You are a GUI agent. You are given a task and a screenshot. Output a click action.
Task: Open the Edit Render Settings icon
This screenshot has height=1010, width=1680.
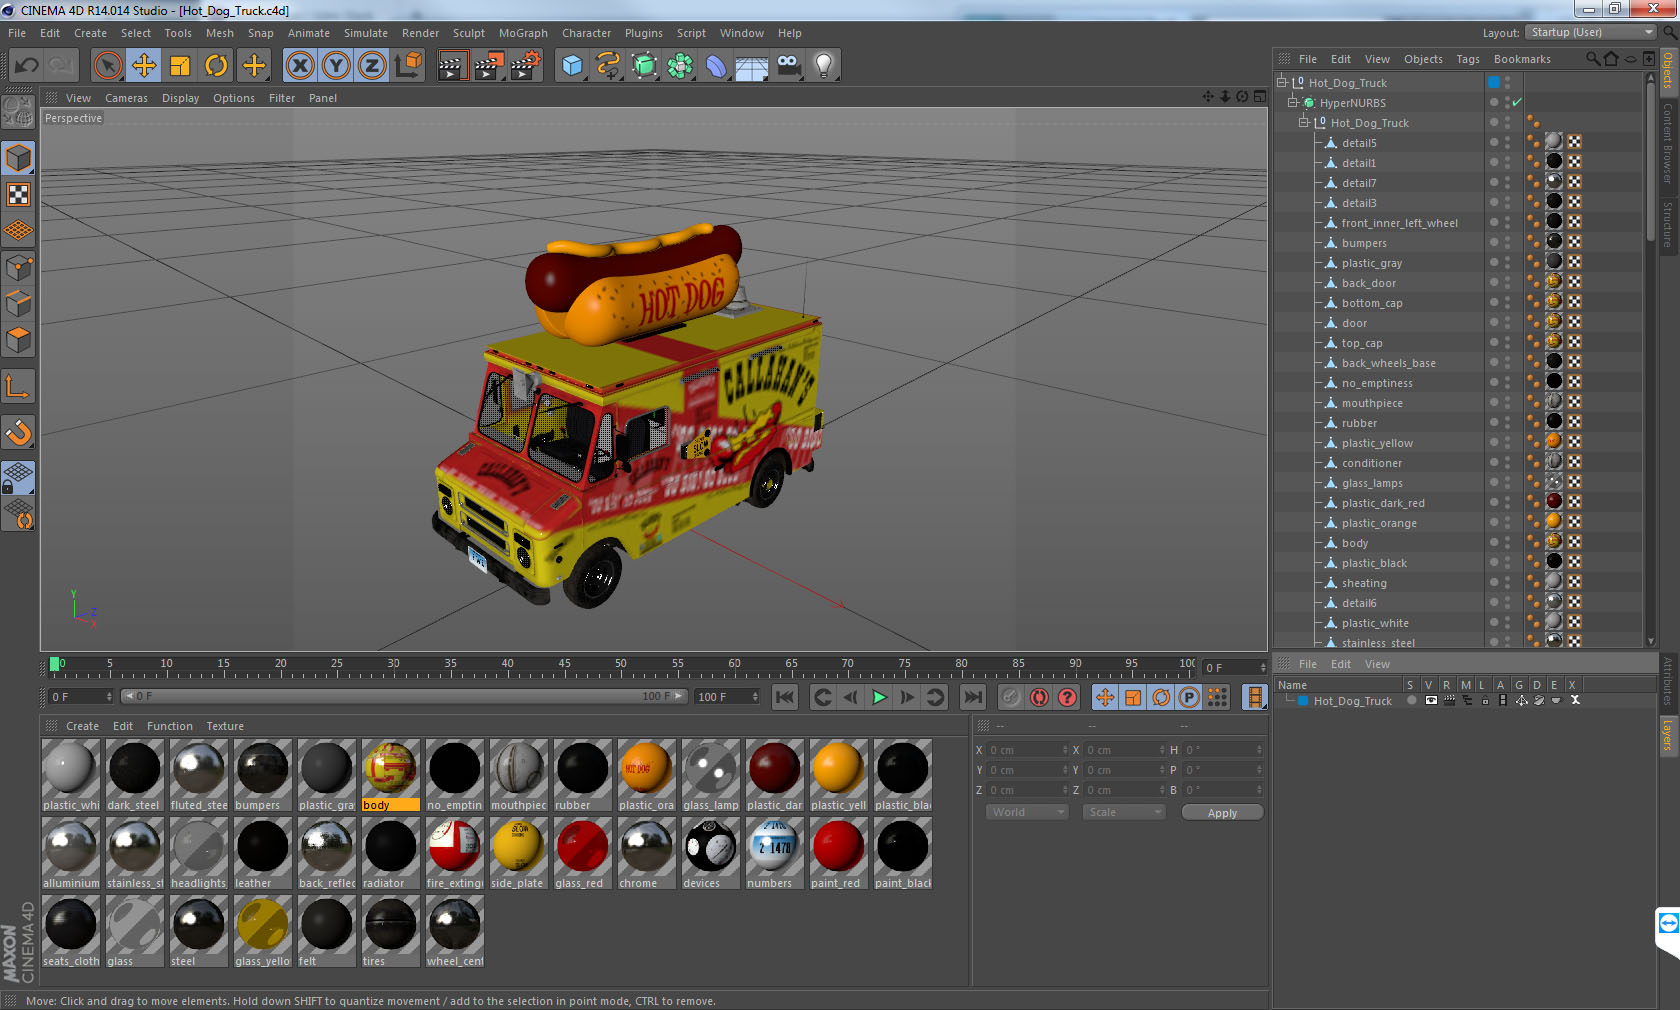(526, 66)
